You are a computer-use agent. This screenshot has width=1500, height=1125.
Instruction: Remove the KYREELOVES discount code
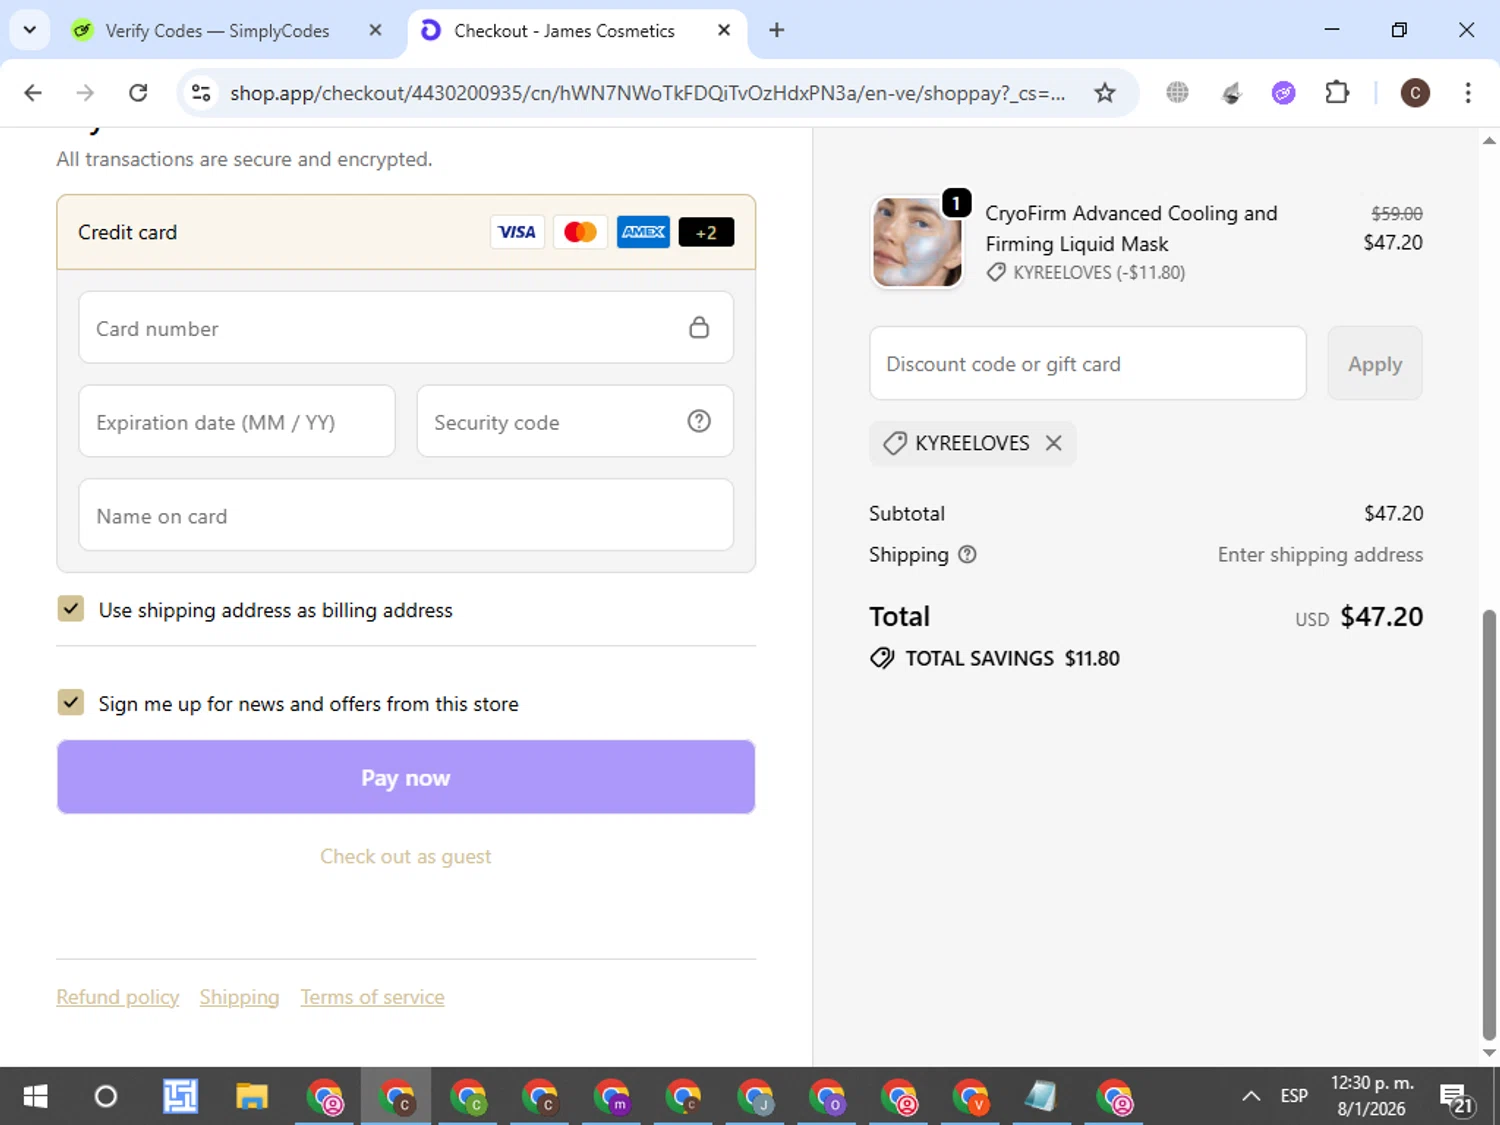(x=1054, y=443)
